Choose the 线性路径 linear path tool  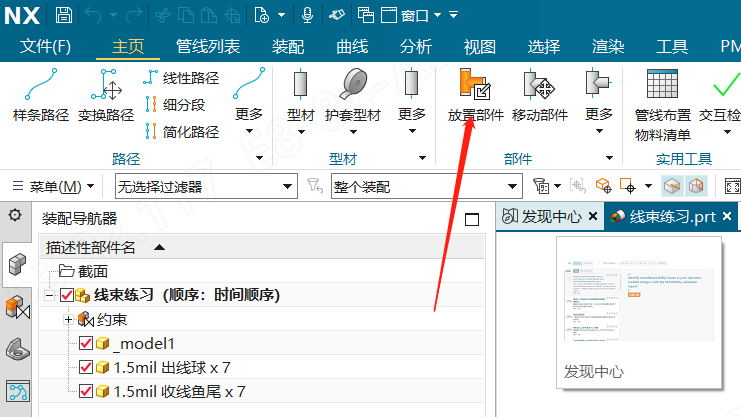tap(181, 78)
